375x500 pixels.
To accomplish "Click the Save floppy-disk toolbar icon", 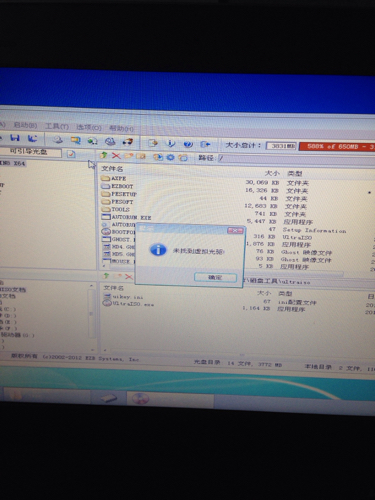I will (x=15, y=138).
